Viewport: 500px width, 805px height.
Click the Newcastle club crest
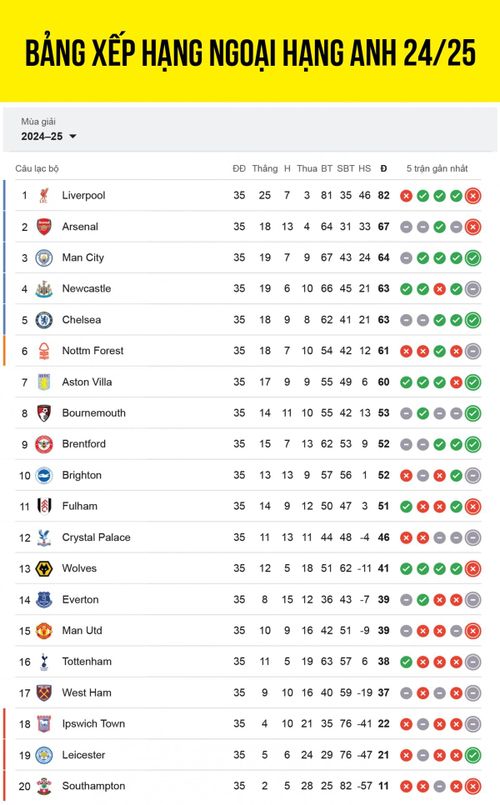click(x=44, y=289)
